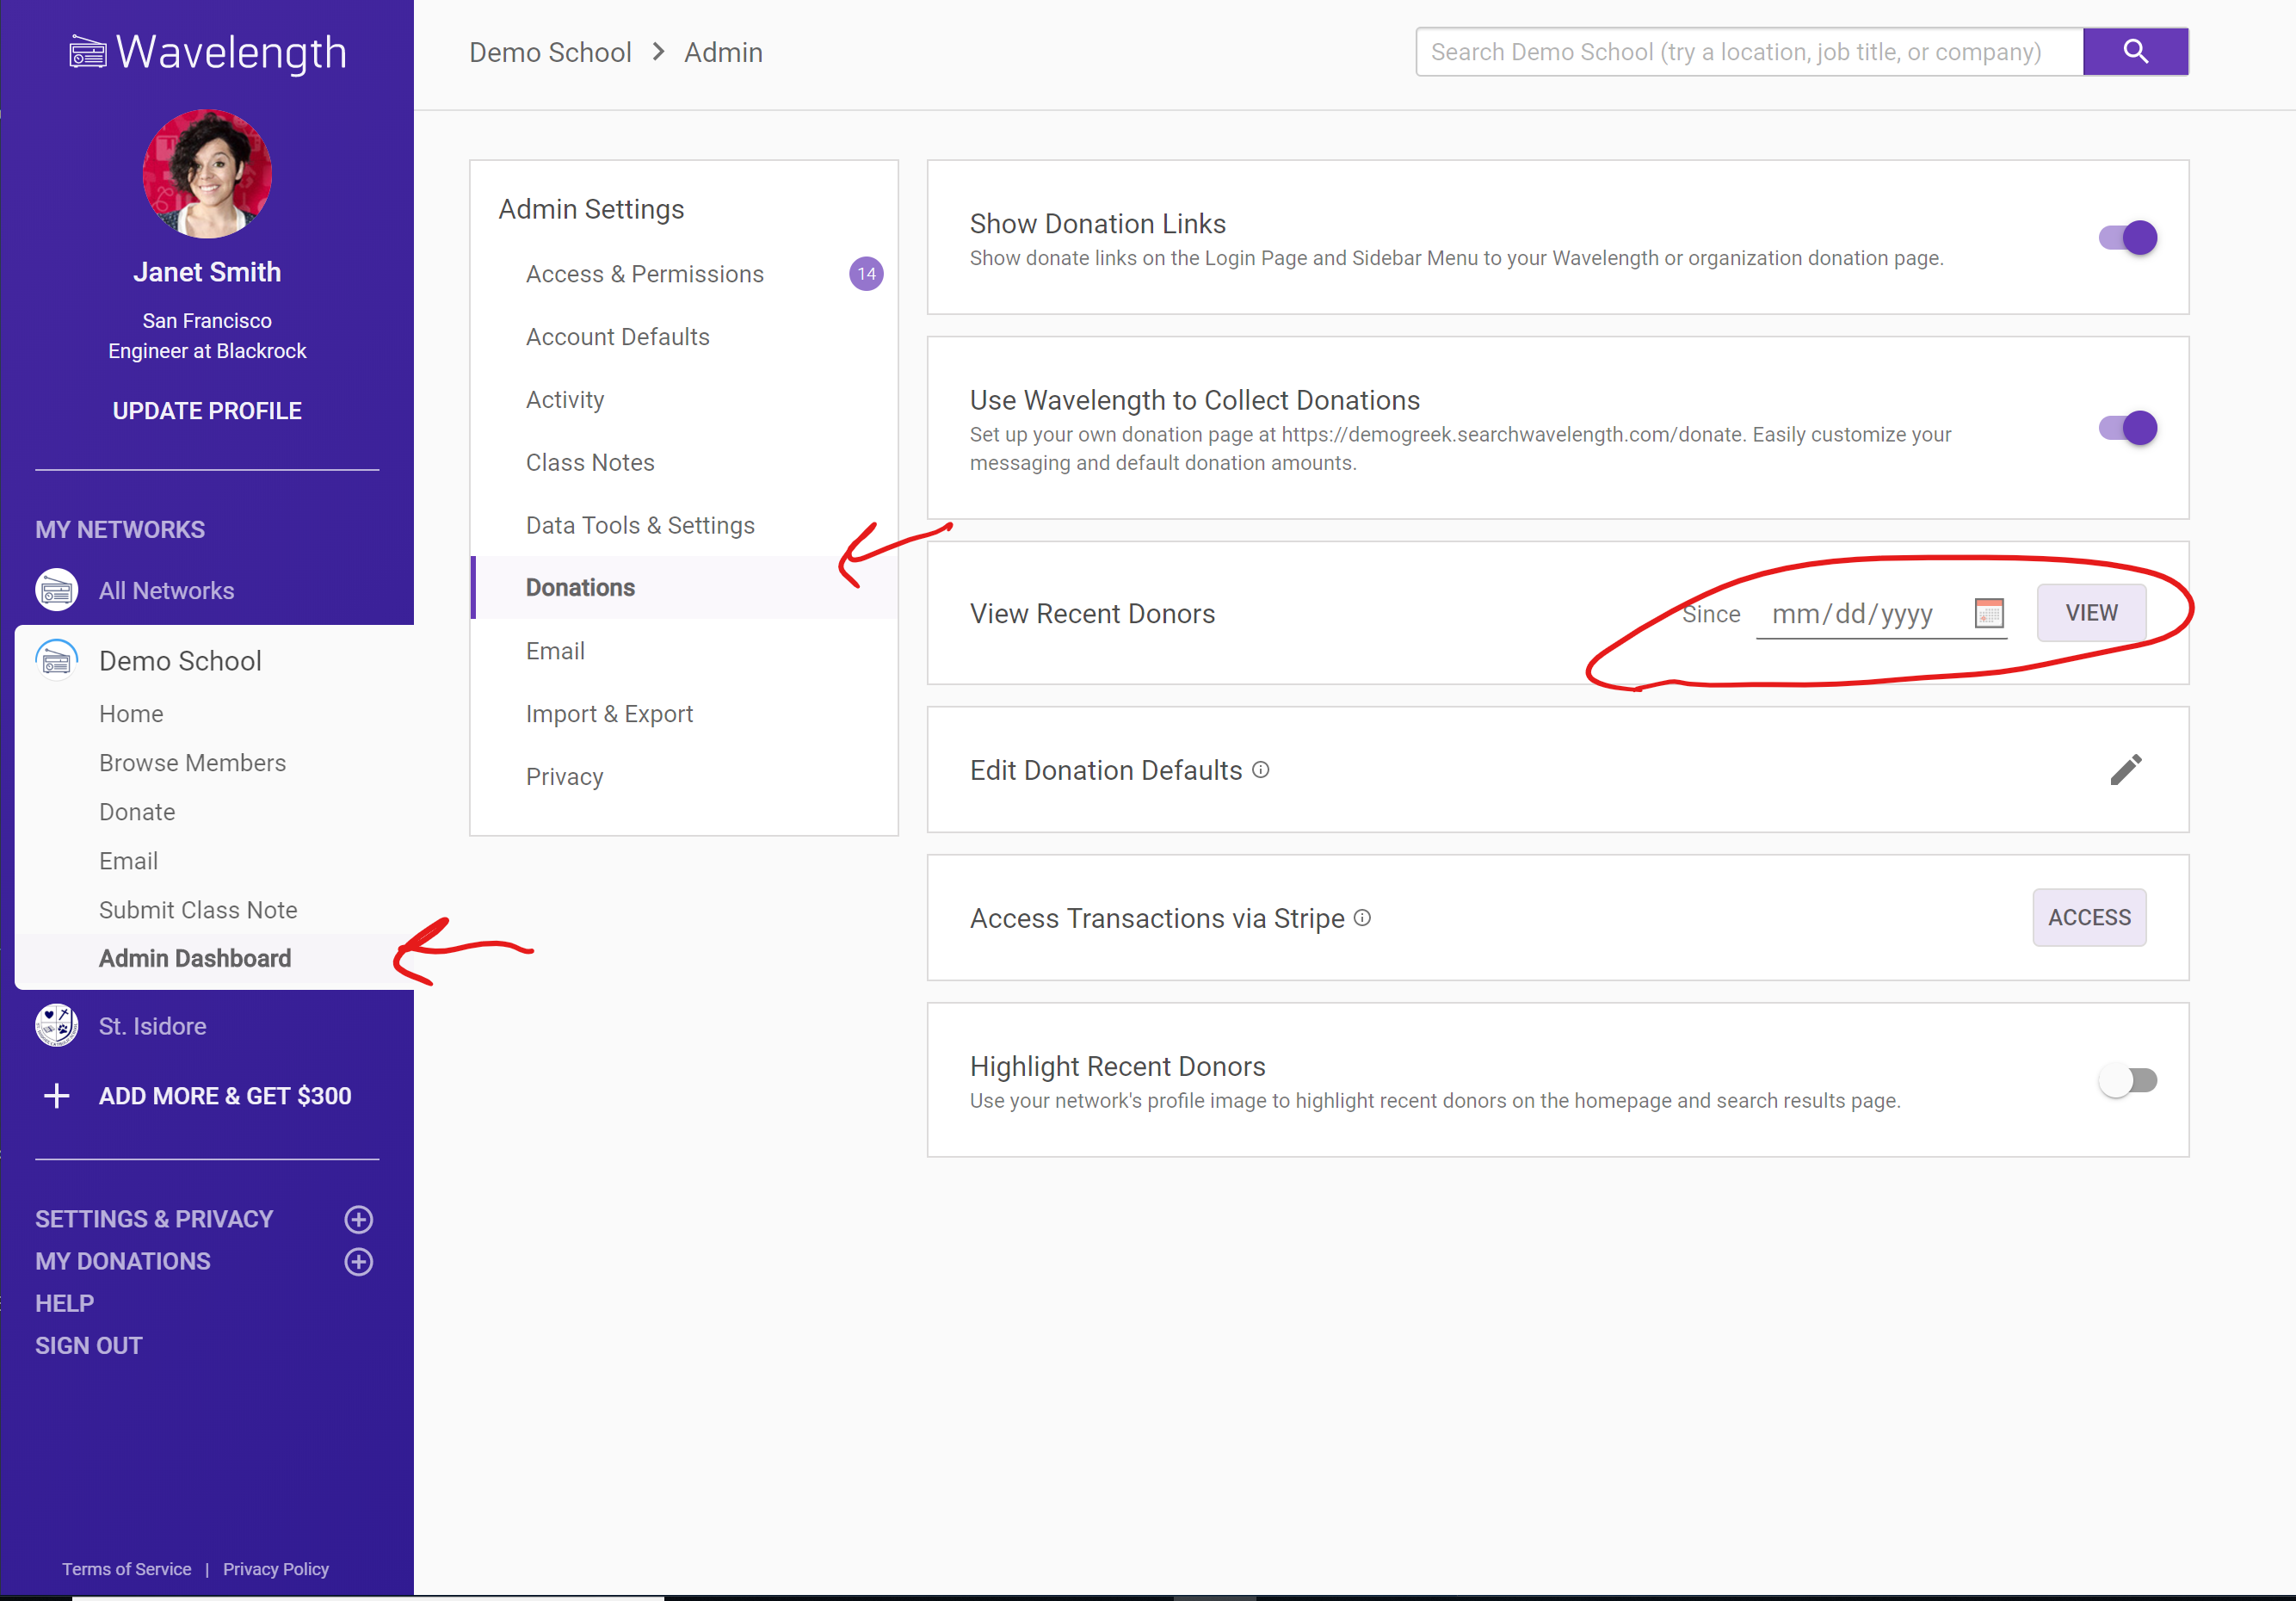2296x1601 pixels.
Task: Expand My Donations section
Action: pyautogui.click(x=358, y=1261)
